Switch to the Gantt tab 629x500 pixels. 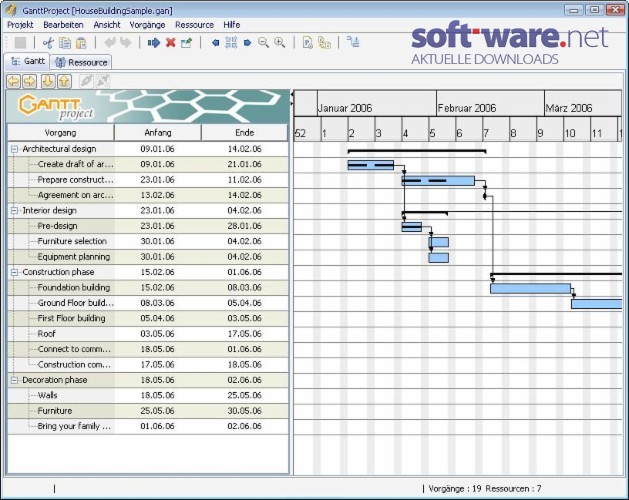[27, 61]
